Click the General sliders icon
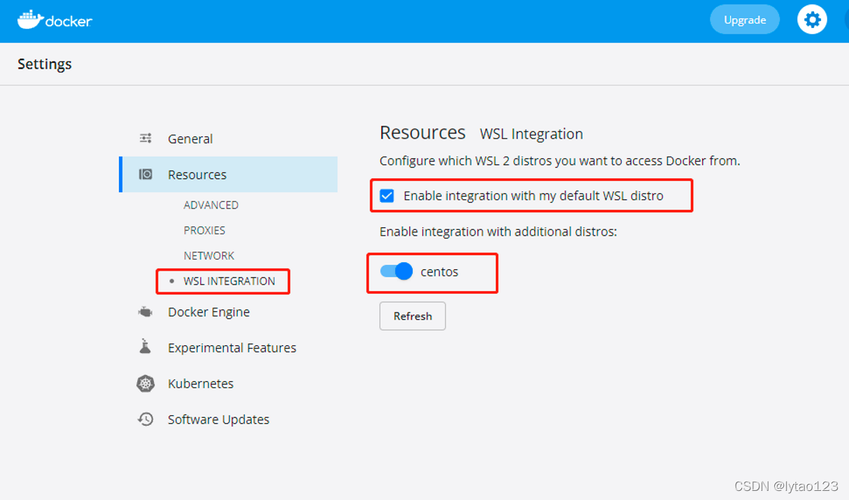This screenshot has width=849, height=500. 146,139
